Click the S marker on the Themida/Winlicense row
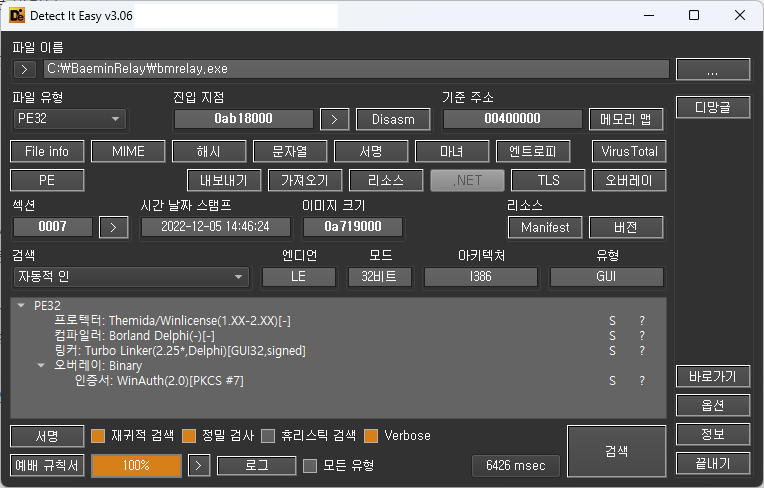This screenshot has width=764, height=488. pyautogui.click(x=612, y=321)
